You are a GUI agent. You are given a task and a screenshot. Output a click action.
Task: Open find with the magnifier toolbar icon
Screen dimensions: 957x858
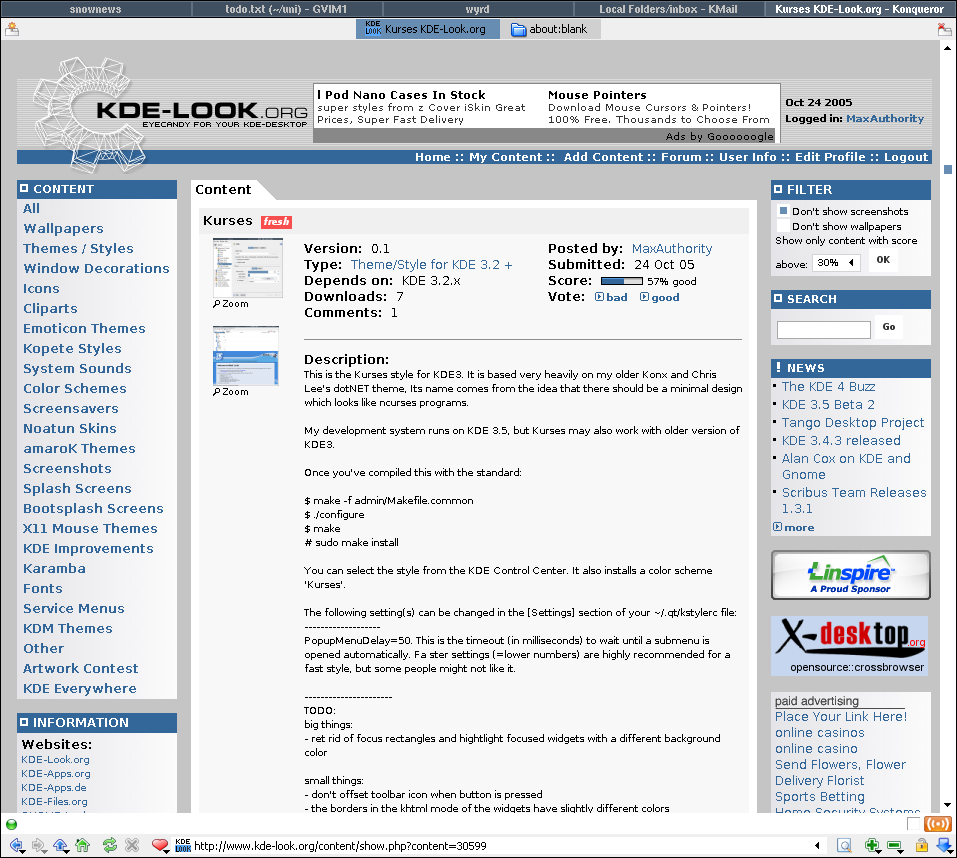coord(844,845)
